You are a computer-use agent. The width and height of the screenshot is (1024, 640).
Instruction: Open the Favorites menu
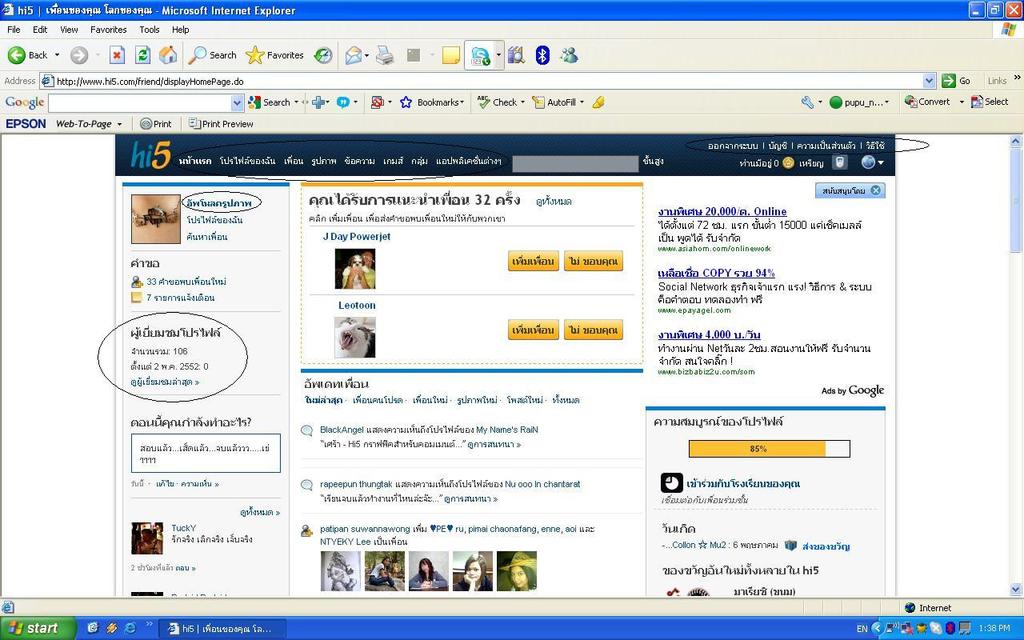(108, 29)
